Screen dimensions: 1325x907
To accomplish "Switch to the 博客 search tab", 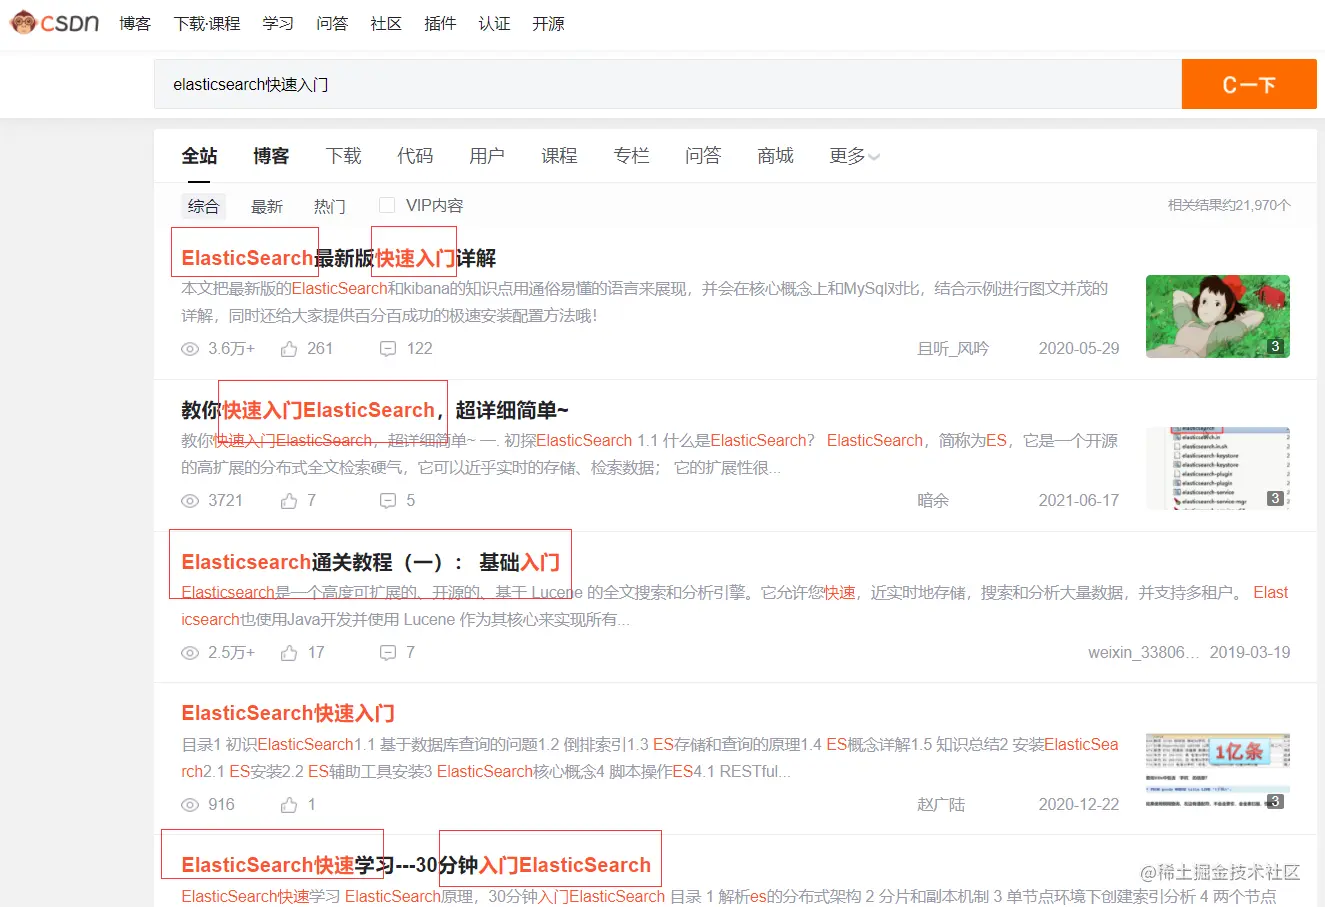I will click(271, 156).
